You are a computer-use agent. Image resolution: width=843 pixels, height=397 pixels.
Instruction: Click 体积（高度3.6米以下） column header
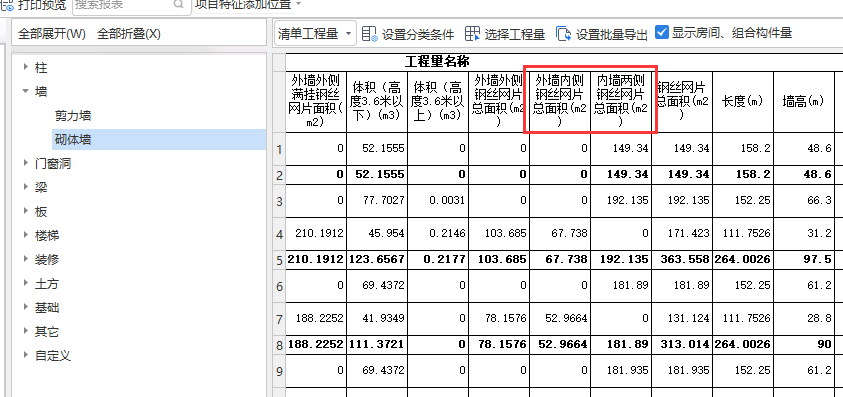377,101
